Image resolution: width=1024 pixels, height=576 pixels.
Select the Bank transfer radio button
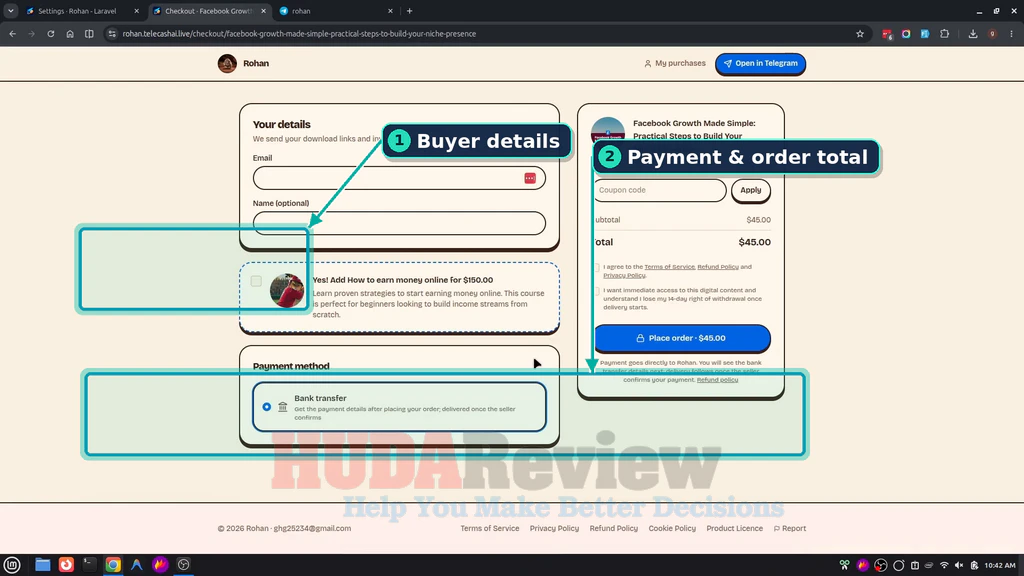click(266, 407)
